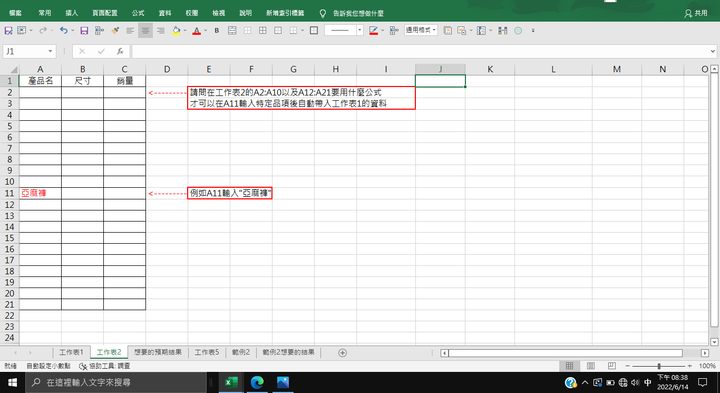Click the Normal view icon in status bar
The height and width of the screenshot is (393, 720).
(569, 366)
